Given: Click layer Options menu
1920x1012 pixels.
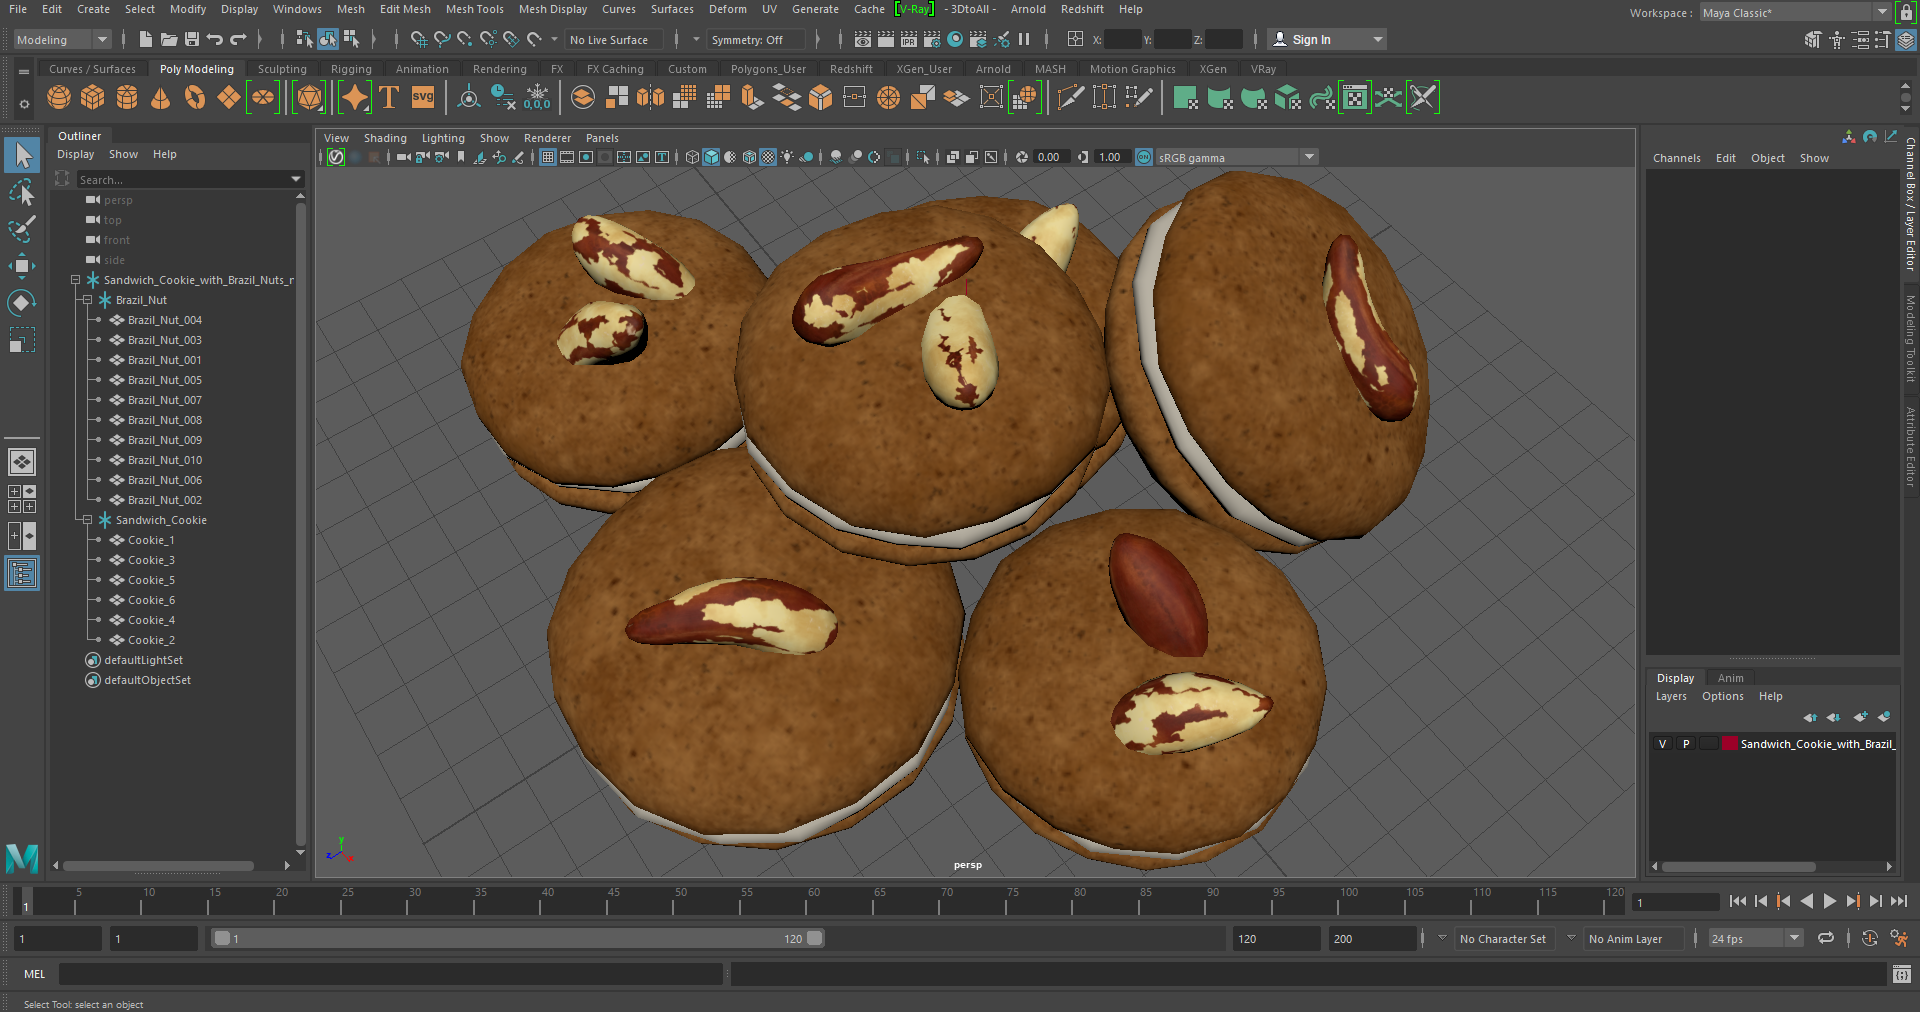Looking at the screenshot, I should [1722, 696].
